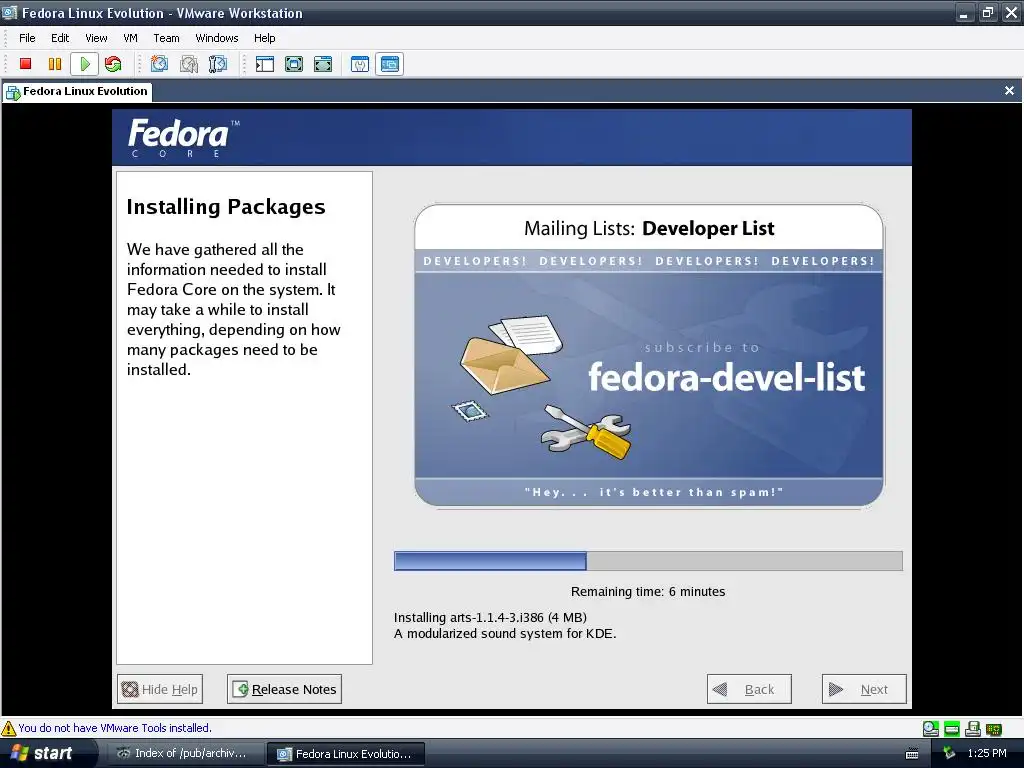1024x768 pixels.
Task: Click the red-green Reset VM icon
Action: coord(113,64)
